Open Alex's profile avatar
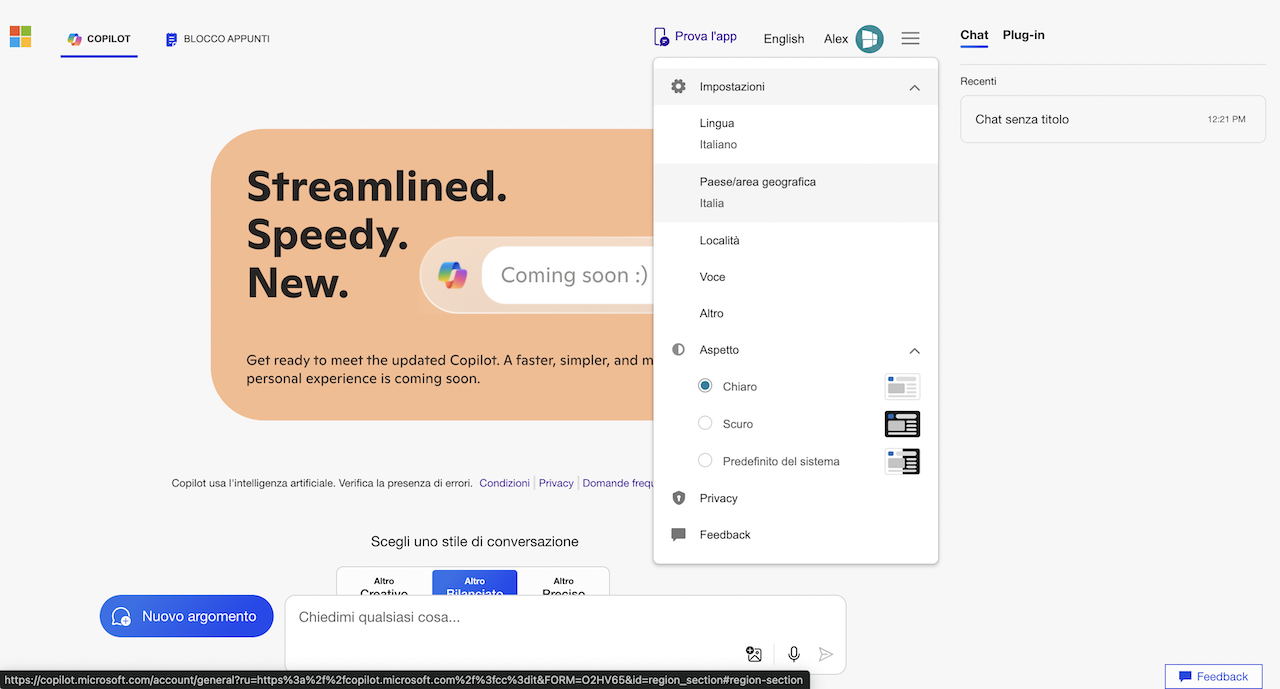The height and width of the screenshot is (689, 1280). (869, 39)
